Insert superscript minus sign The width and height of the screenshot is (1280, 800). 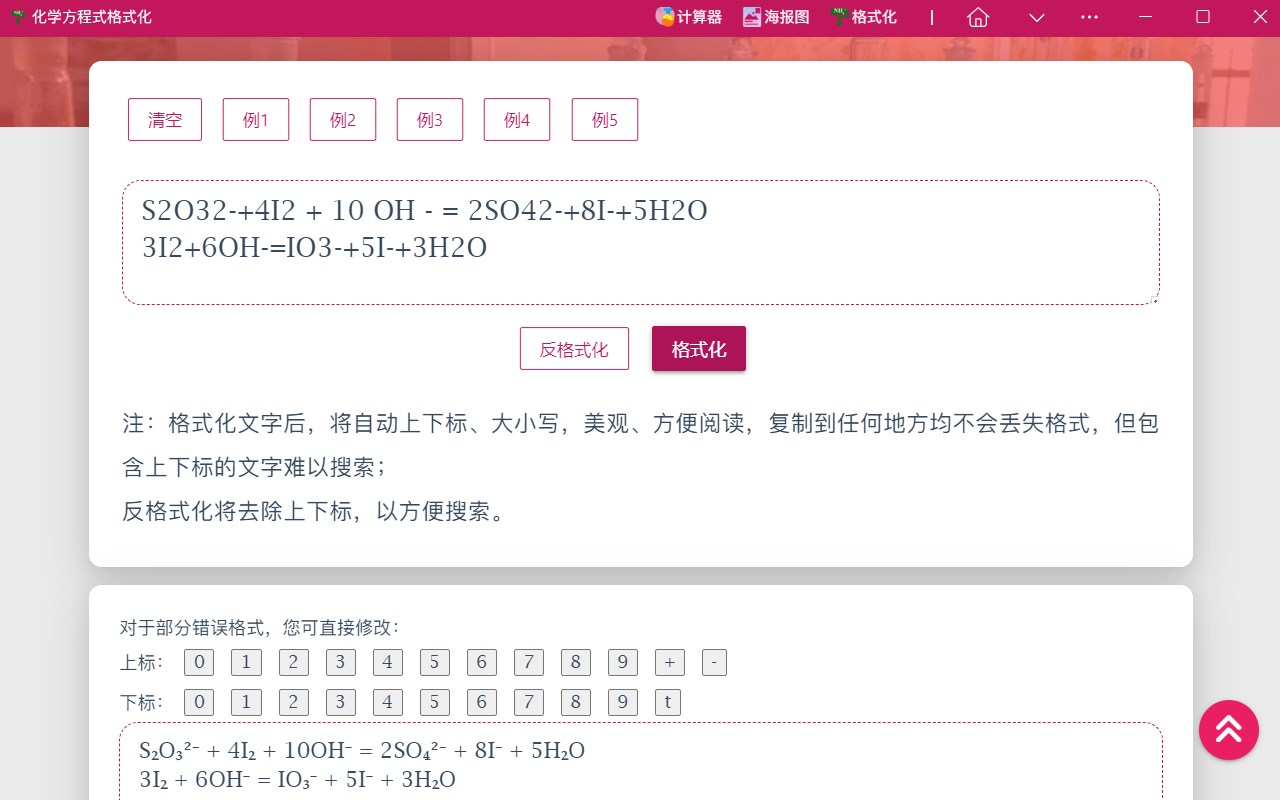[x=714, y=662]
